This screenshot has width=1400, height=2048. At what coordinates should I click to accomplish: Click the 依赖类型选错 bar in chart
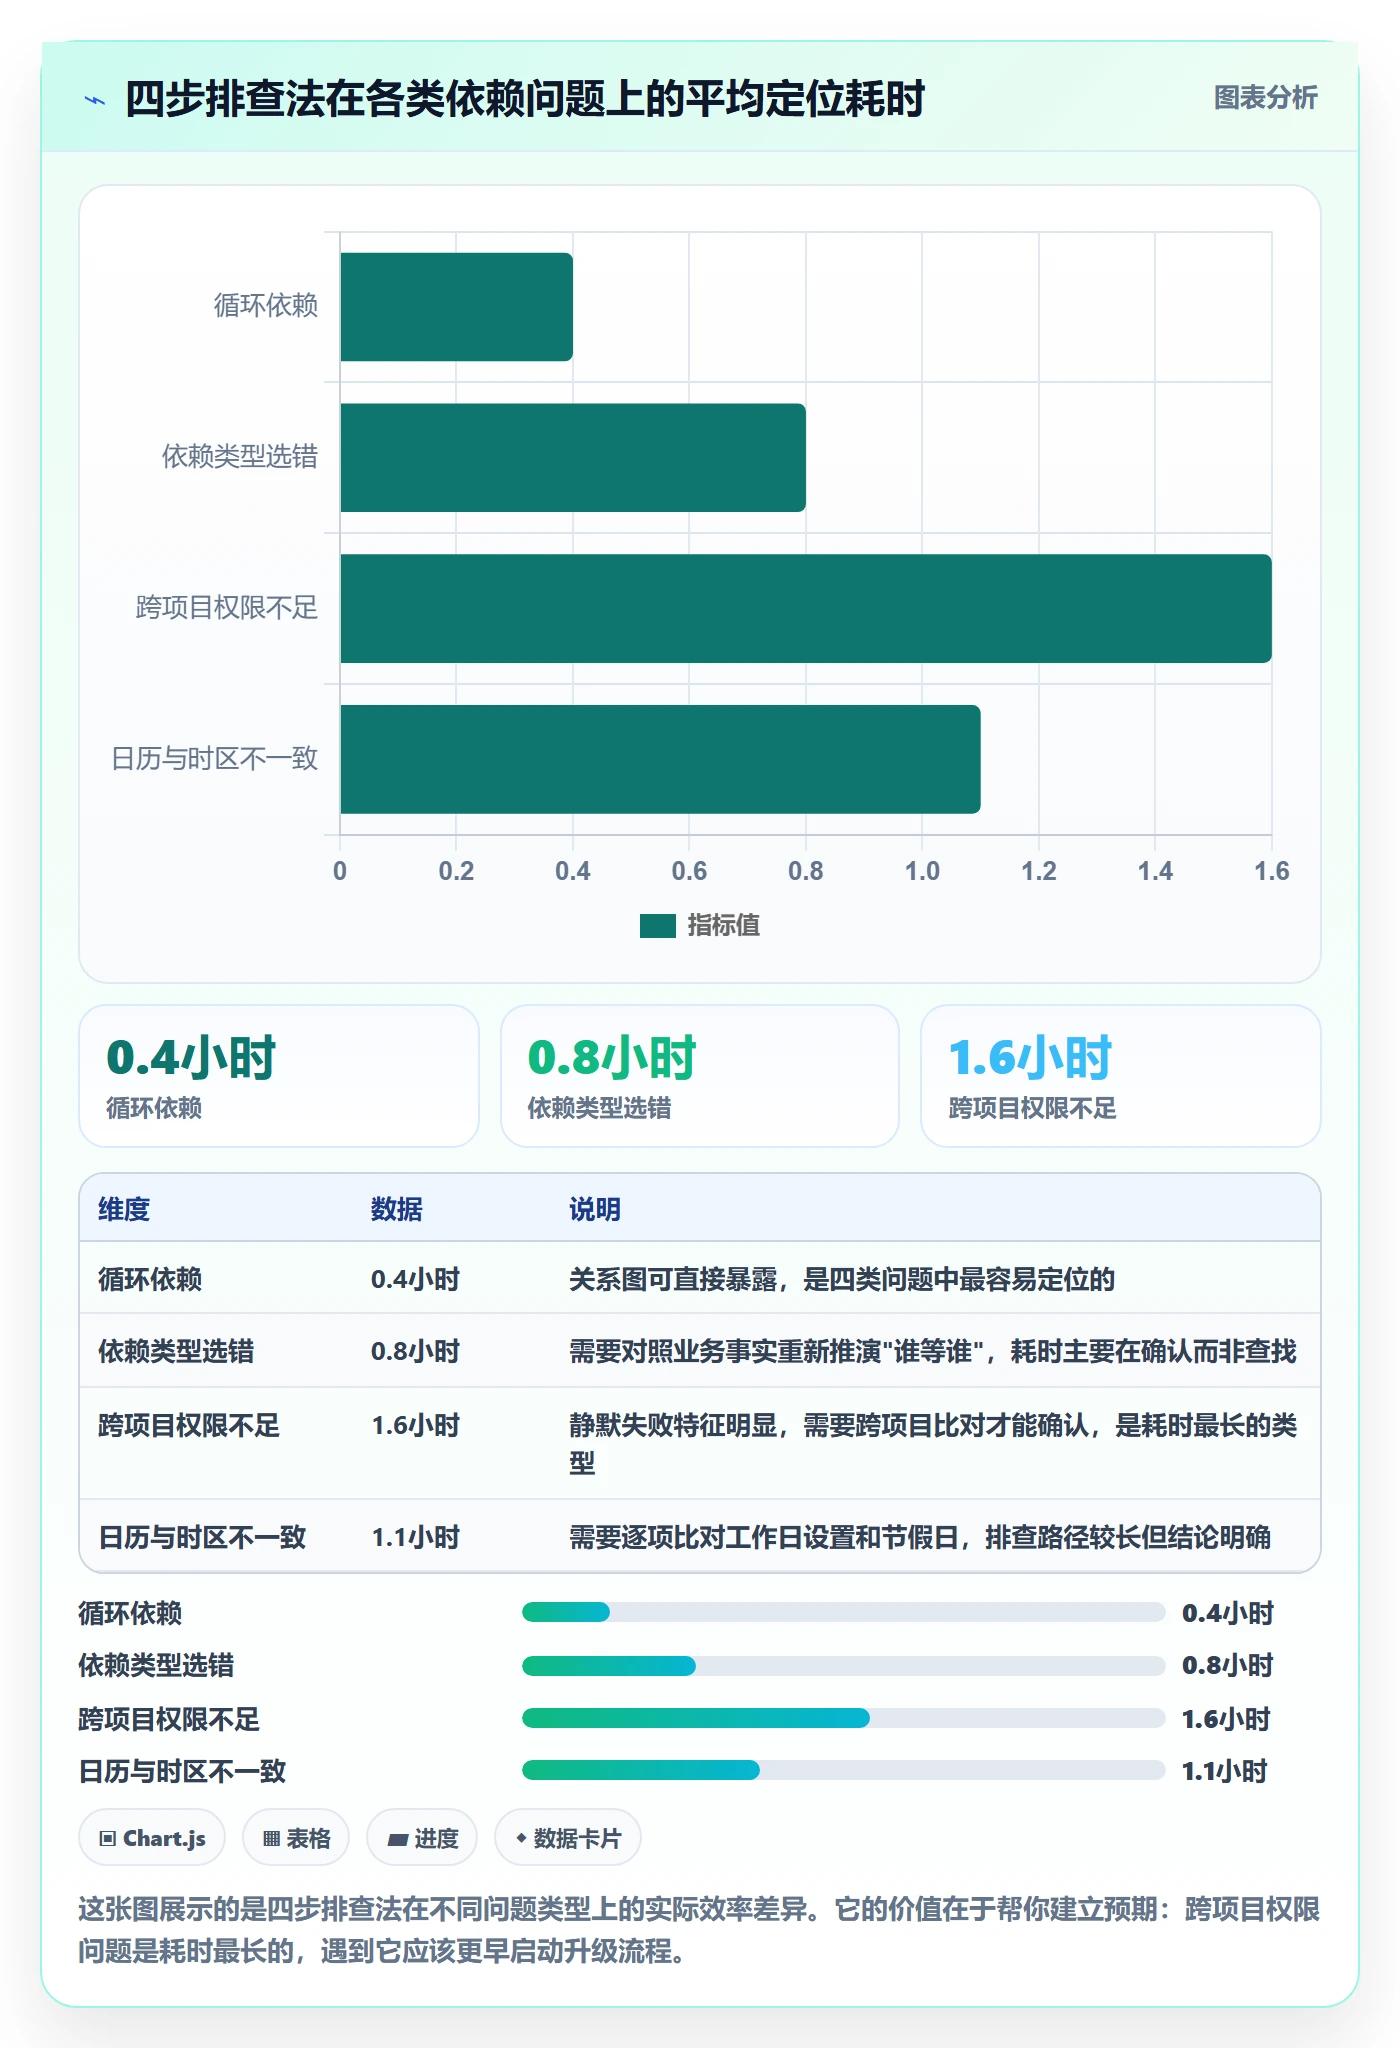(573, 458)
